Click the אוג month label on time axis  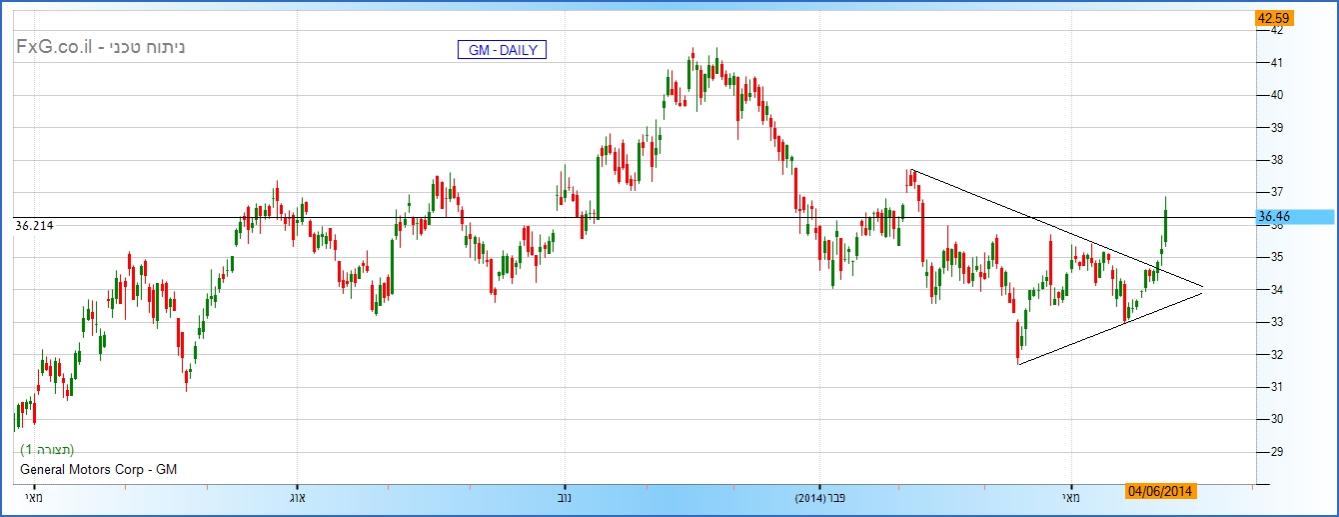tap(296, 497)
